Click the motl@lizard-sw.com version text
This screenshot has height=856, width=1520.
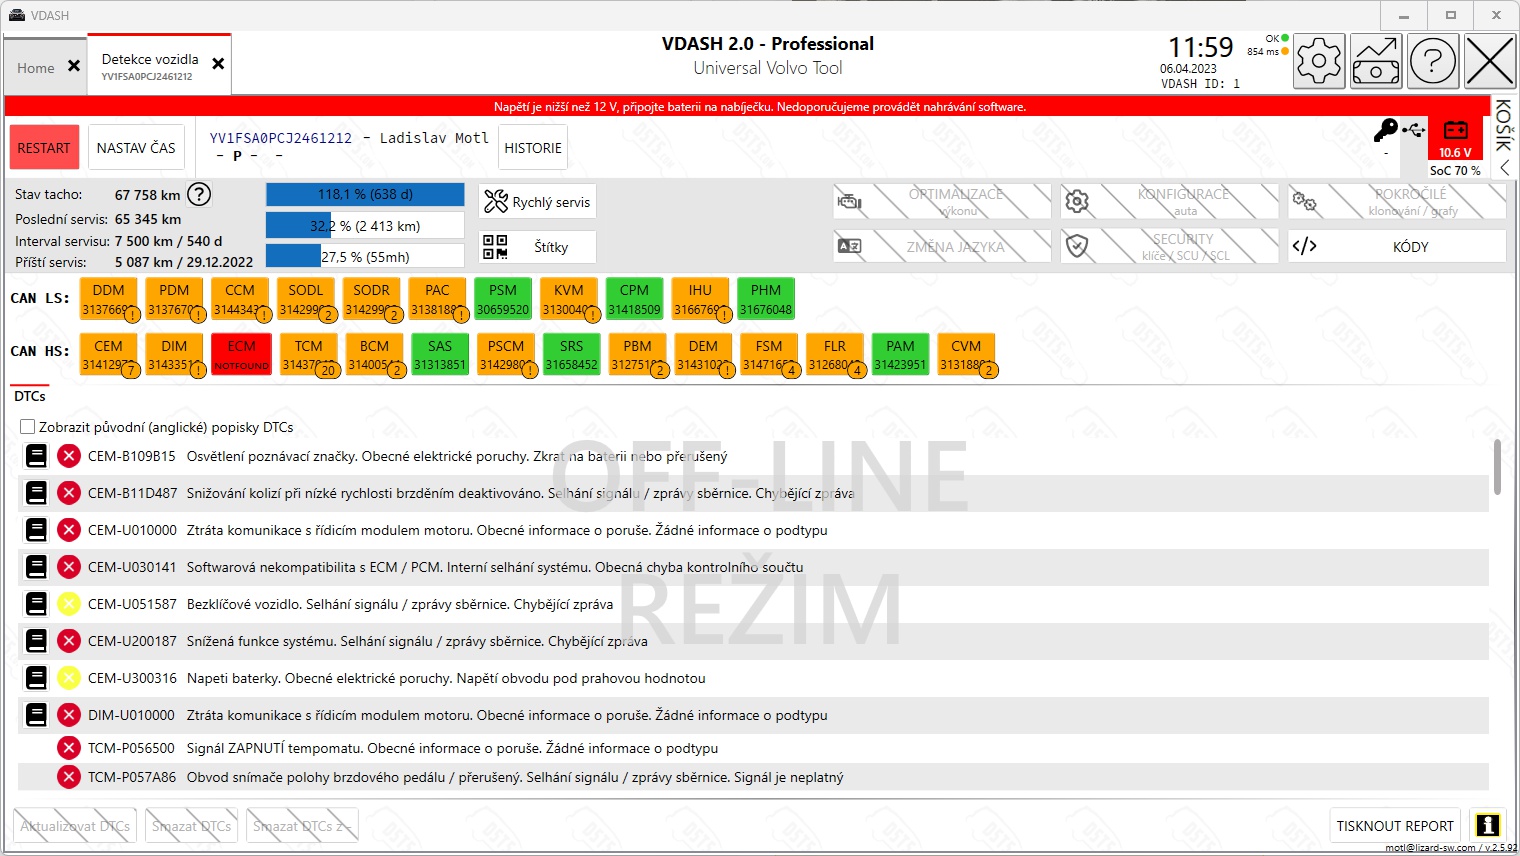point(1451,848)
